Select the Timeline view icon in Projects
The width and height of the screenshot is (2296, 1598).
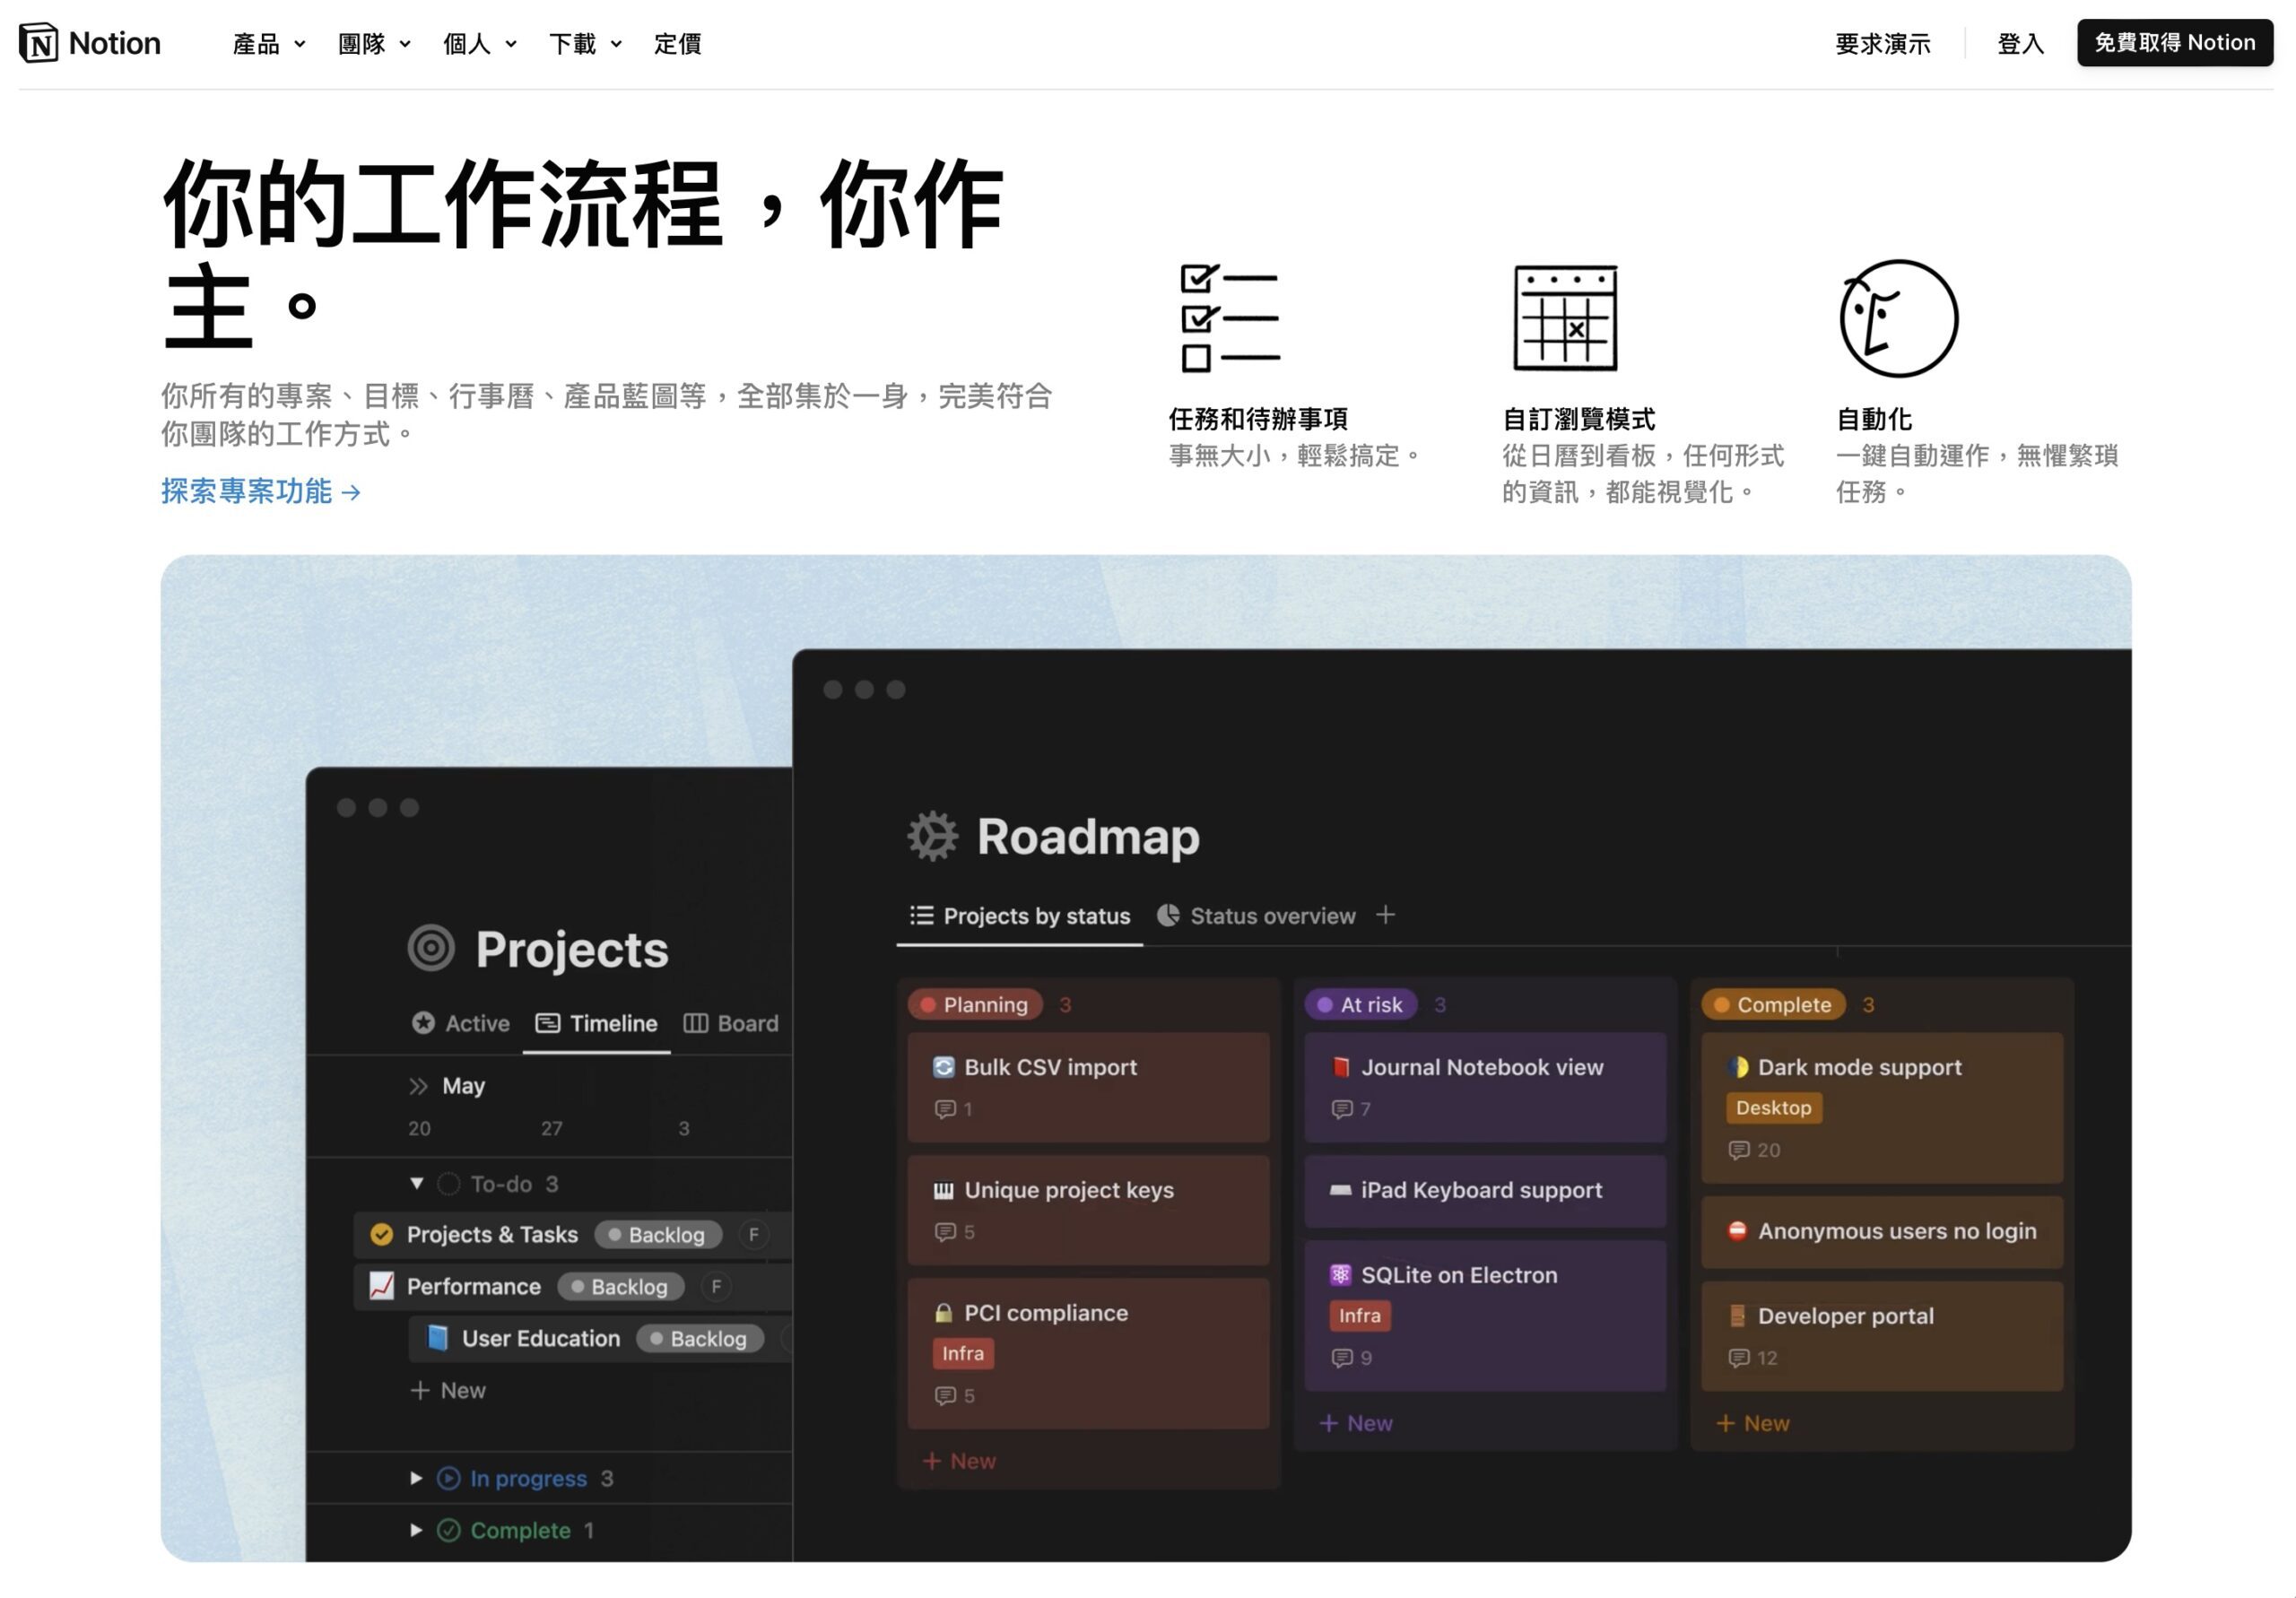[x=549, y=1023]
